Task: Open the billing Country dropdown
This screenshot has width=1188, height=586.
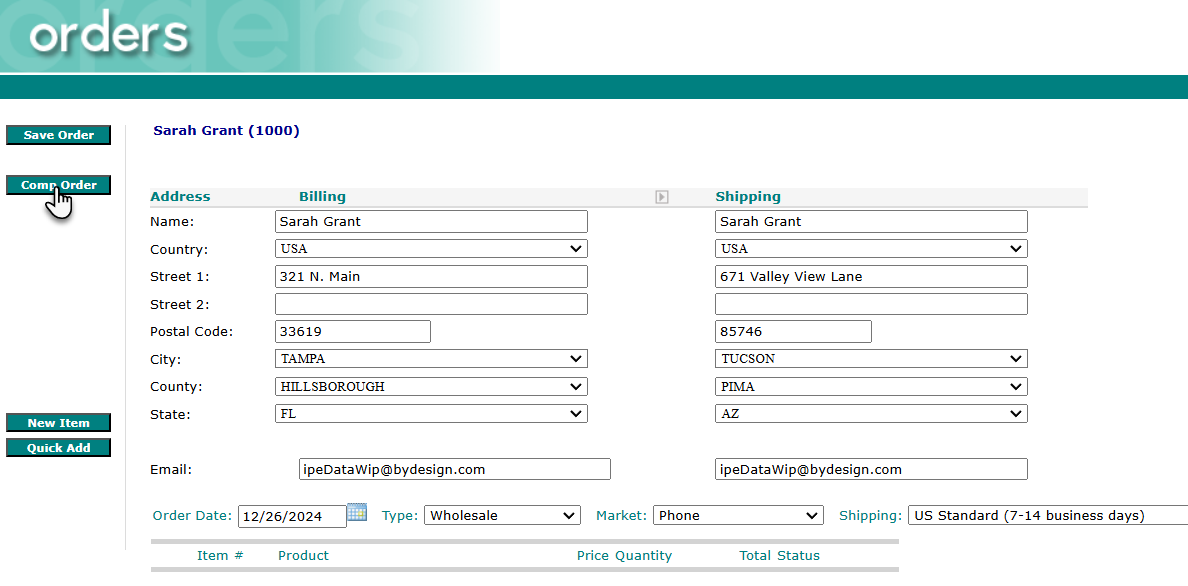Action: (x=431, y=249)
